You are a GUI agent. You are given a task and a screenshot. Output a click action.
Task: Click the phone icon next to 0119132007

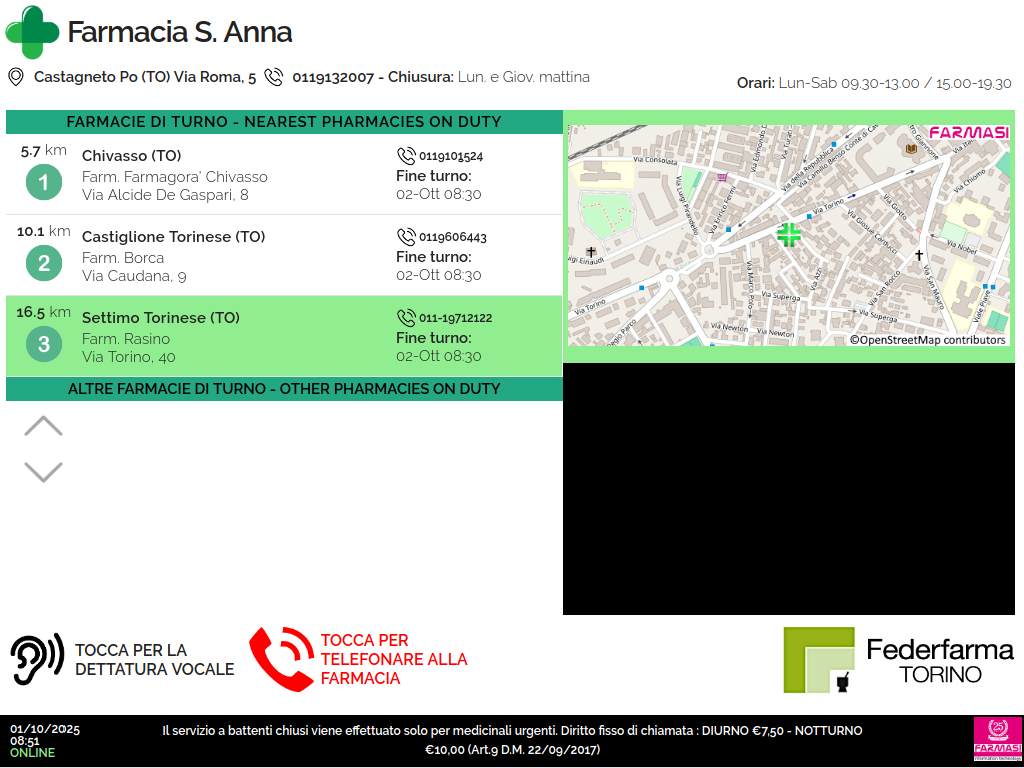pos(274,77)
